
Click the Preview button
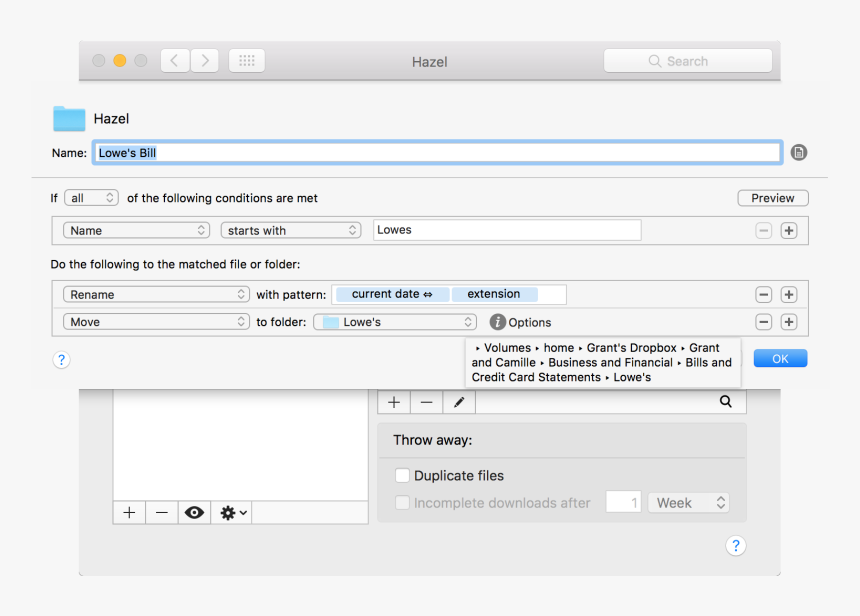(x=772, y=197)
